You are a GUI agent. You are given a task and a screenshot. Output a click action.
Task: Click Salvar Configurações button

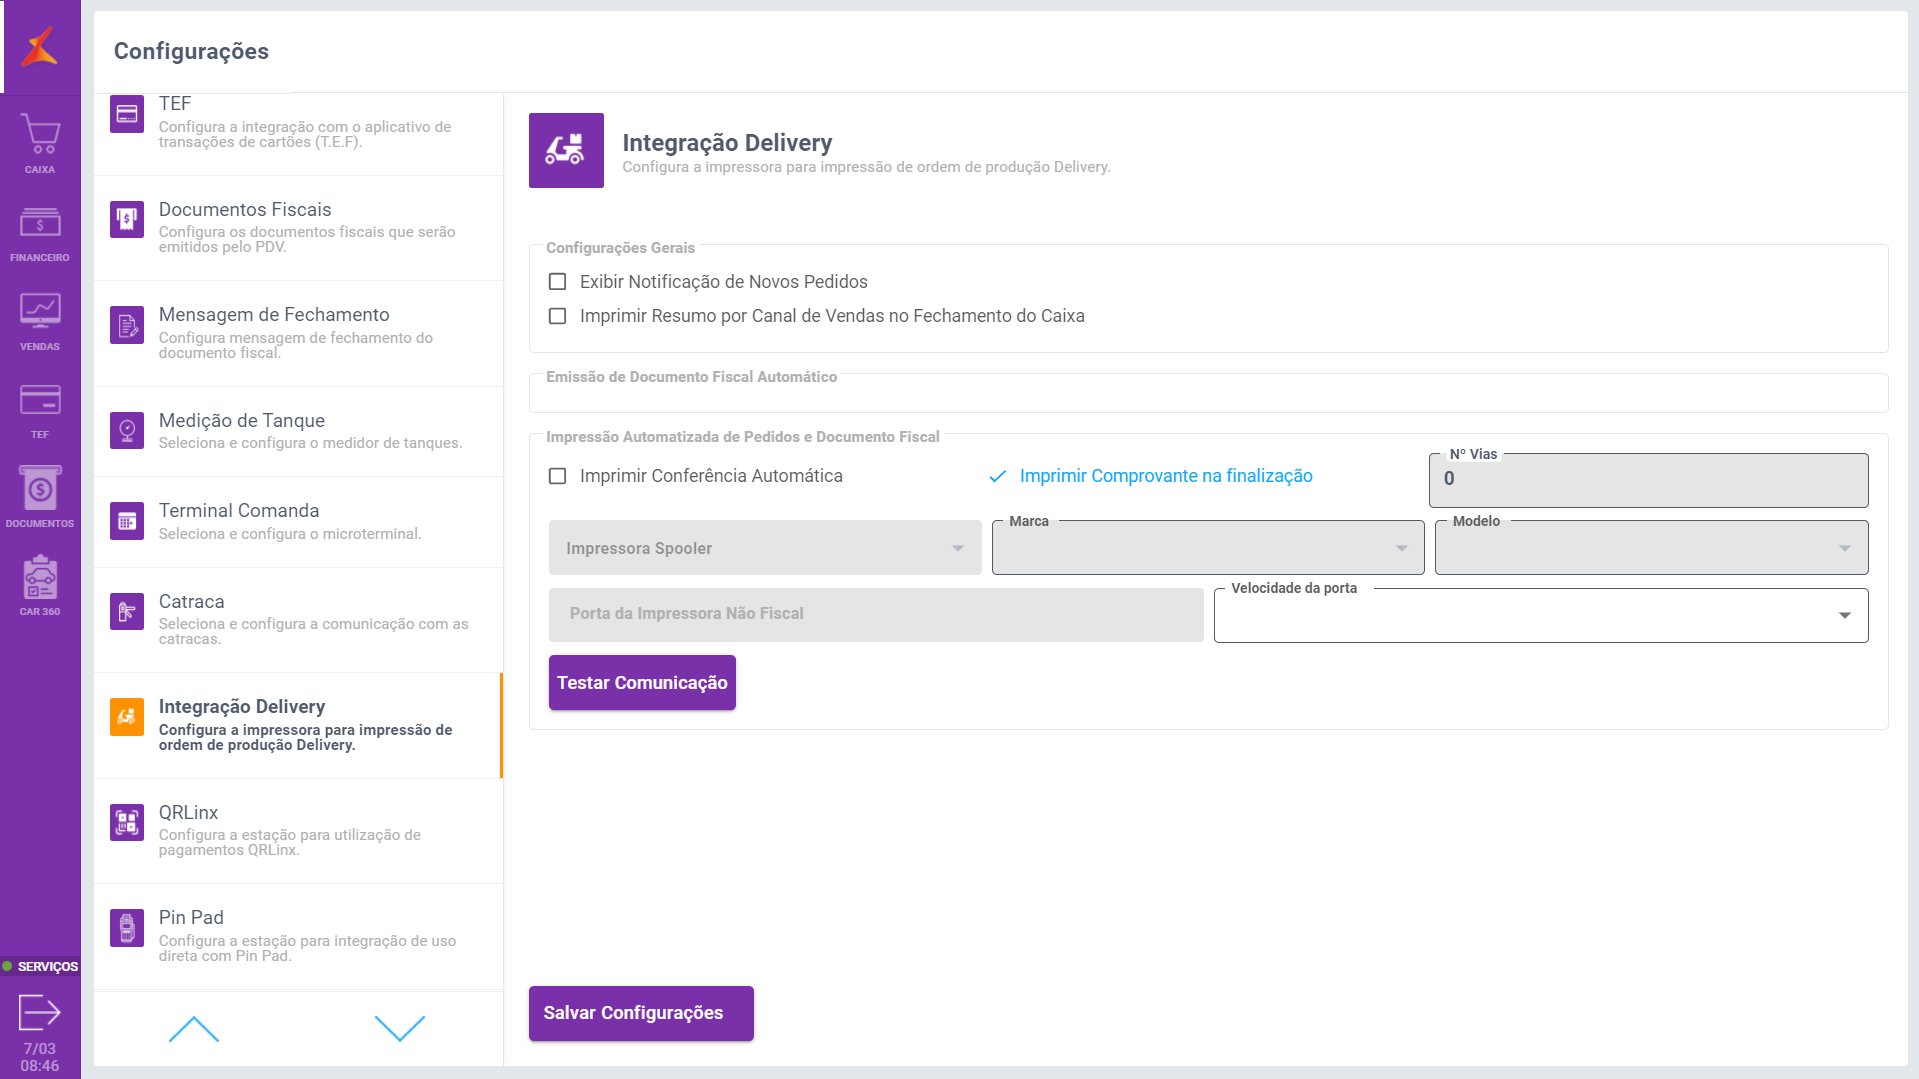pos(641,1013)
